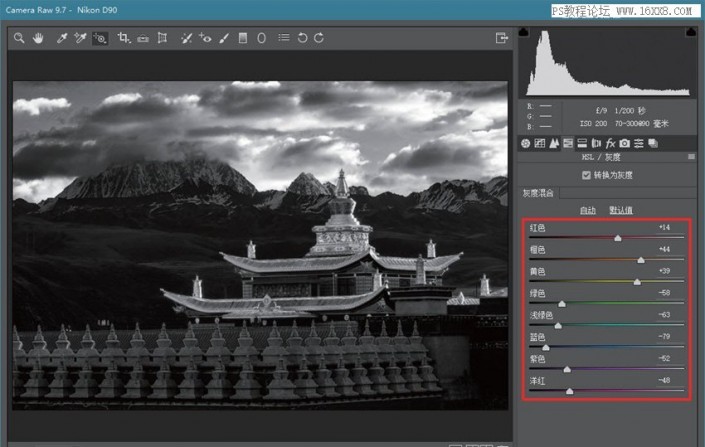
Task: Click the 洋红 slider handle
Action: pyautogui.click(x=570, y=391)
